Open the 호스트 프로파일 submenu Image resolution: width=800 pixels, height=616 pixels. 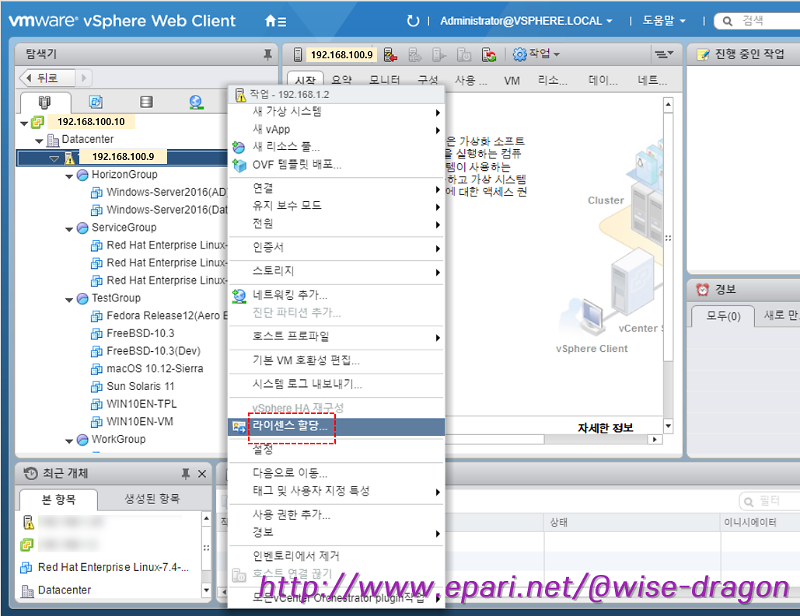point(337,337)
